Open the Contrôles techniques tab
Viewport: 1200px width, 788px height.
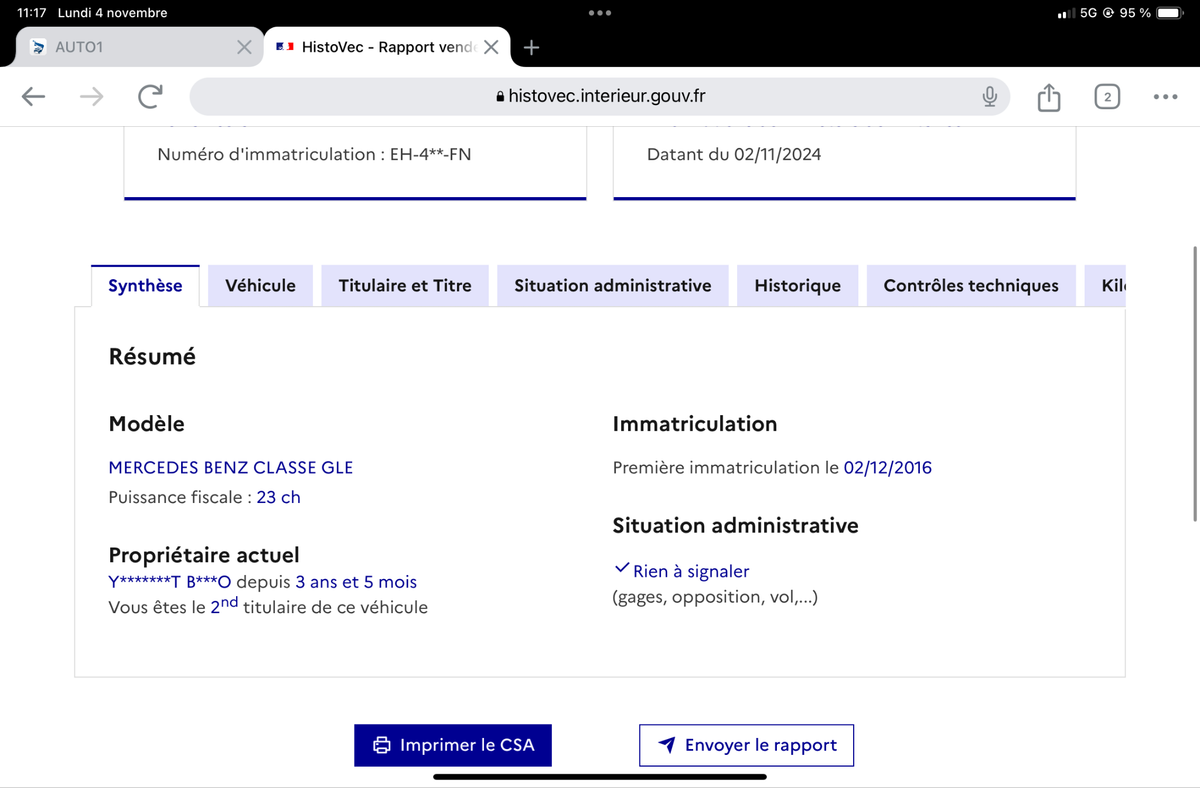(x=971, y=285)
